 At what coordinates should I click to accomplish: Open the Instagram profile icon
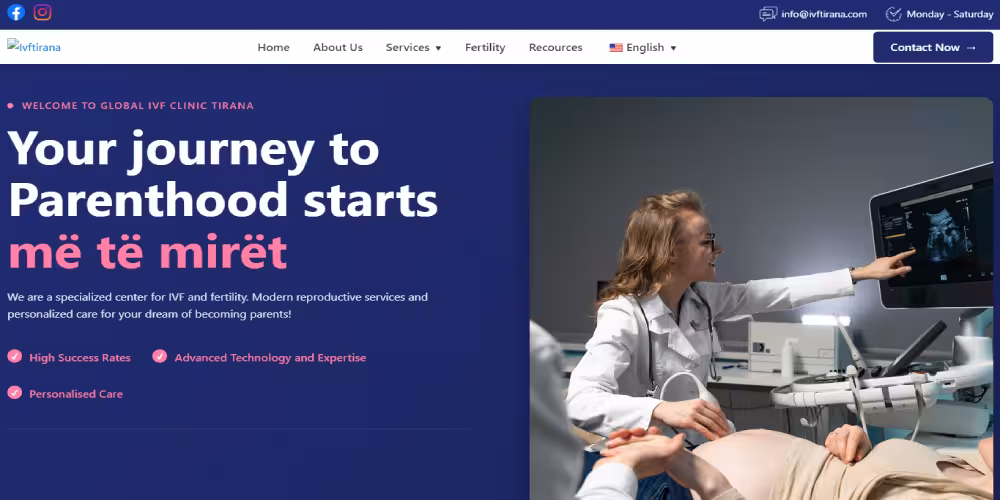pos(43,12)
